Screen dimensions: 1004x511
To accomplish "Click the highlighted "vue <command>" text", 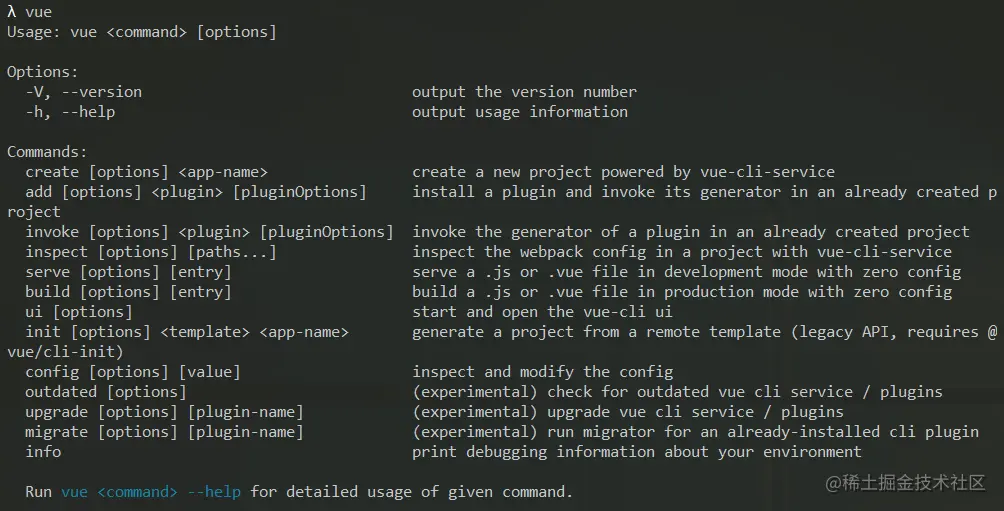I will click(119, 492).
